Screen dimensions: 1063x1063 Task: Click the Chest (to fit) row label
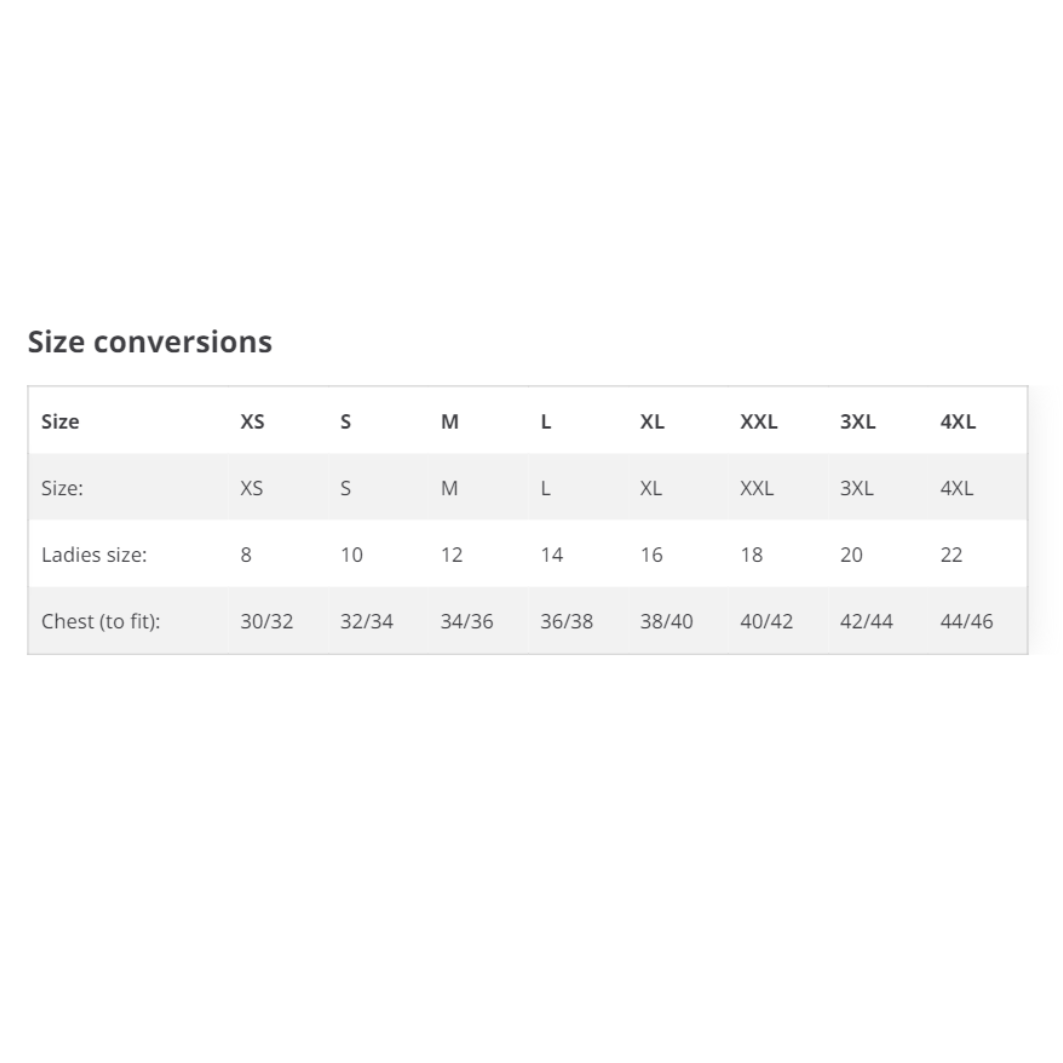100,621
